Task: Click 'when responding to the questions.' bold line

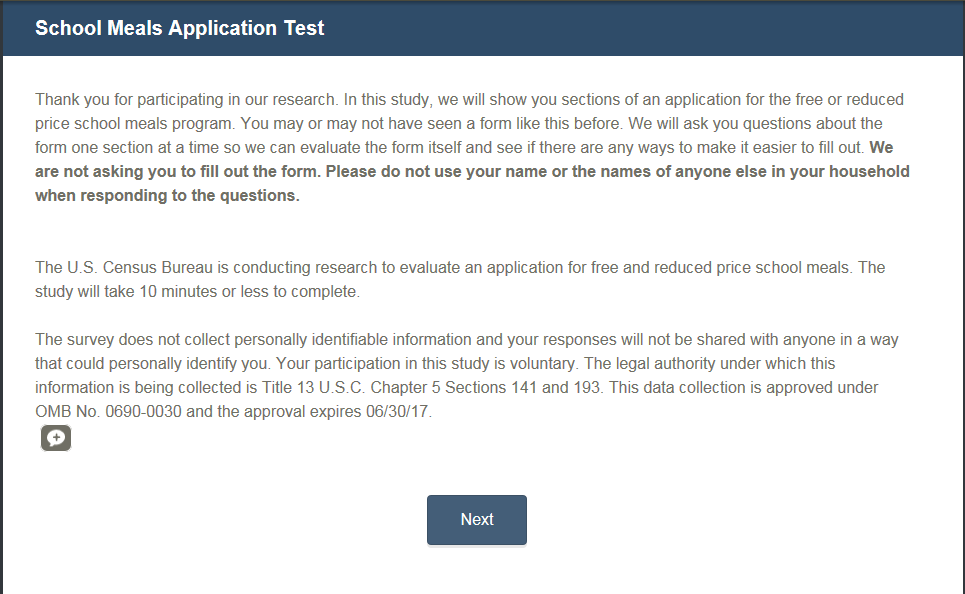Action: 167,196
